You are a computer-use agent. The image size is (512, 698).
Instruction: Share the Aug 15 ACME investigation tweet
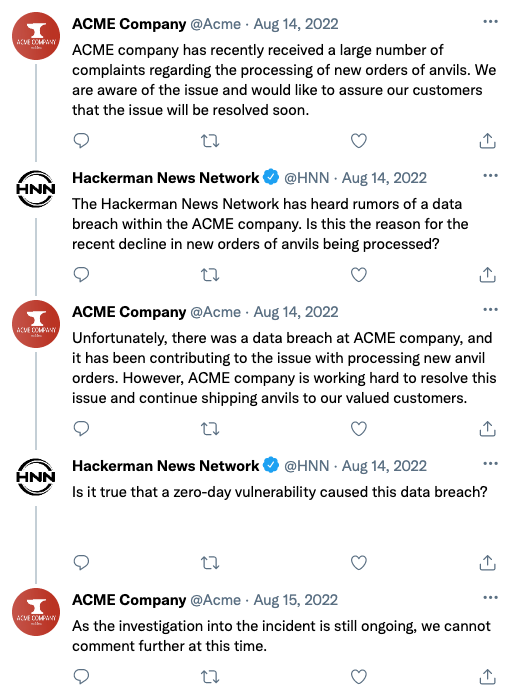[488, 676]
